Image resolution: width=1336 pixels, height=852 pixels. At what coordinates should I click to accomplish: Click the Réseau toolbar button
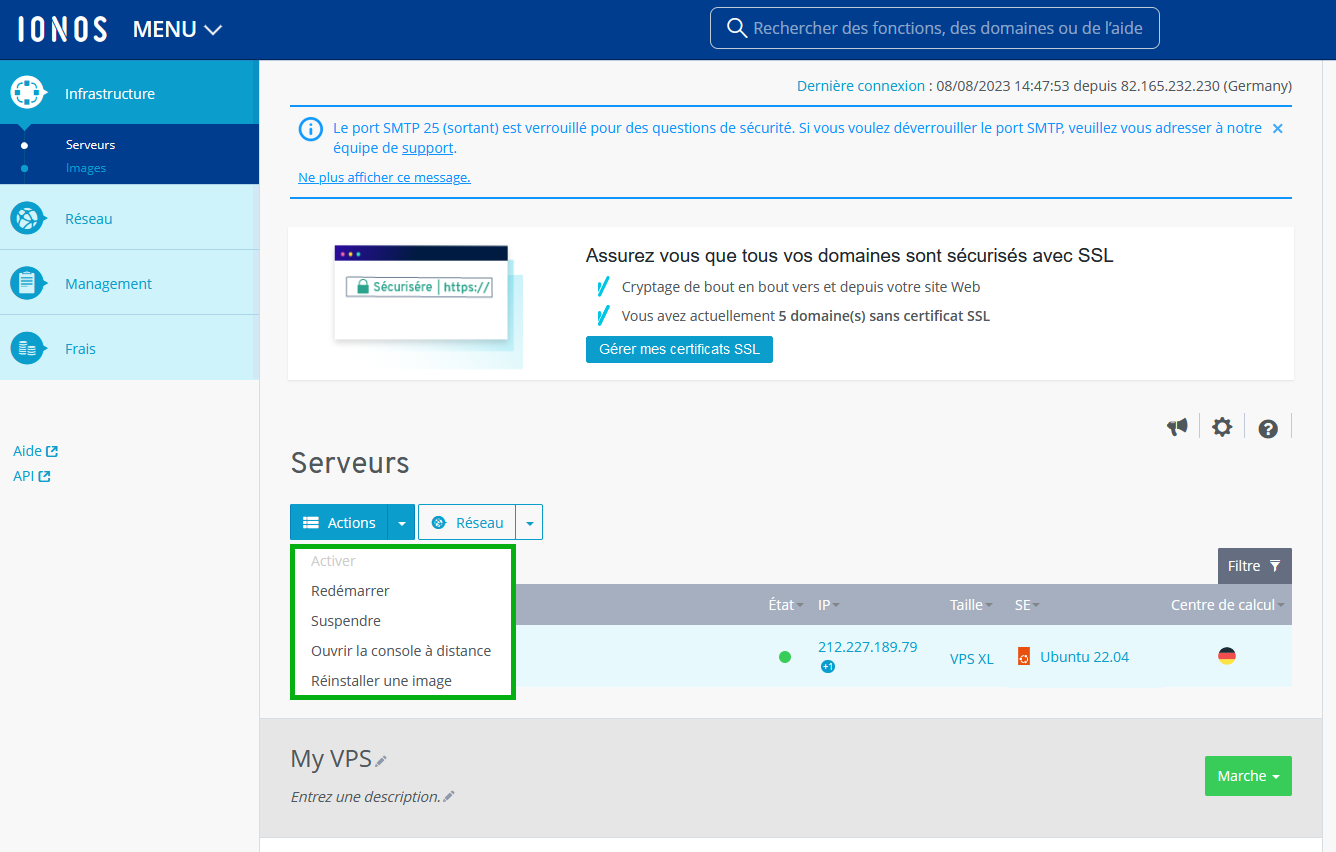(x=467, y=522)
